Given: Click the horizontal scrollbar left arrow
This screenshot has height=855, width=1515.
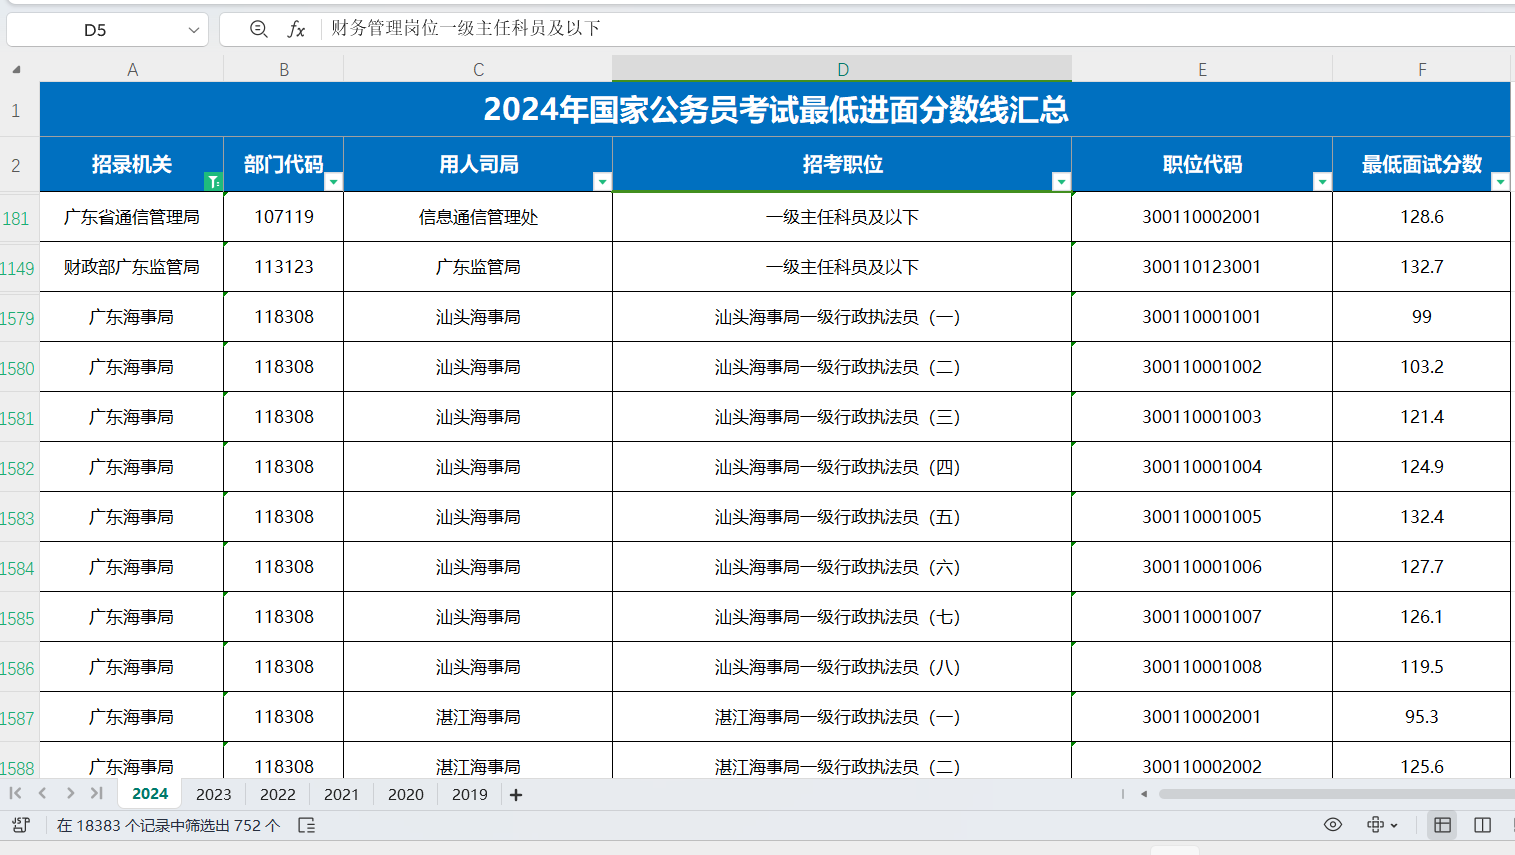Looking at the screenshot, I should [x=1144, y=794].
